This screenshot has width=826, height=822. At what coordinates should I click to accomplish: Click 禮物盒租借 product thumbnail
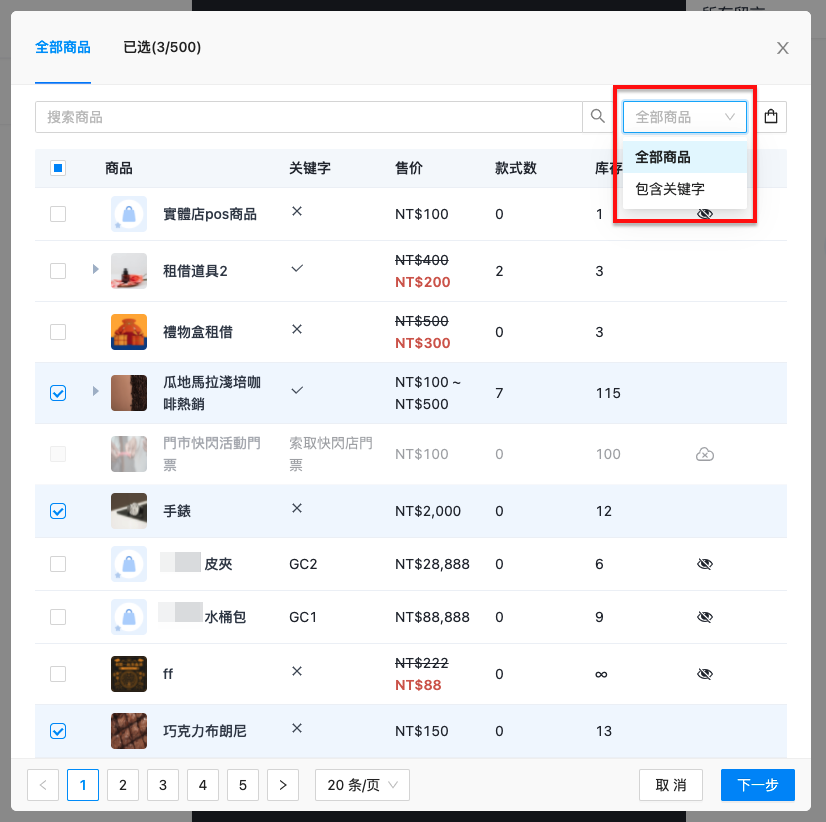[x=129, y=332]
